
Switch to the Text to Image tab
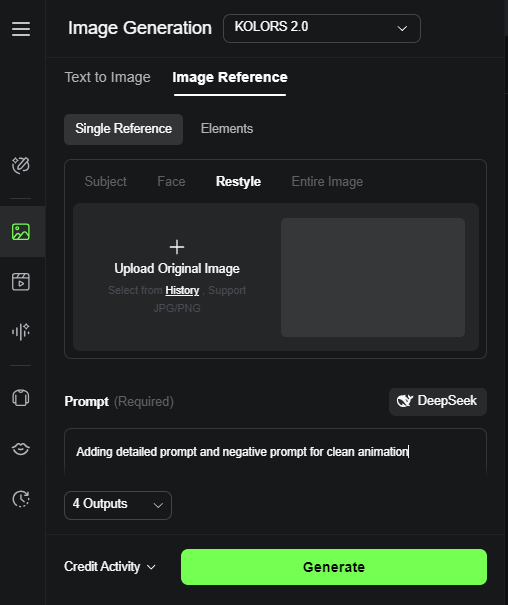coord(108,77)
